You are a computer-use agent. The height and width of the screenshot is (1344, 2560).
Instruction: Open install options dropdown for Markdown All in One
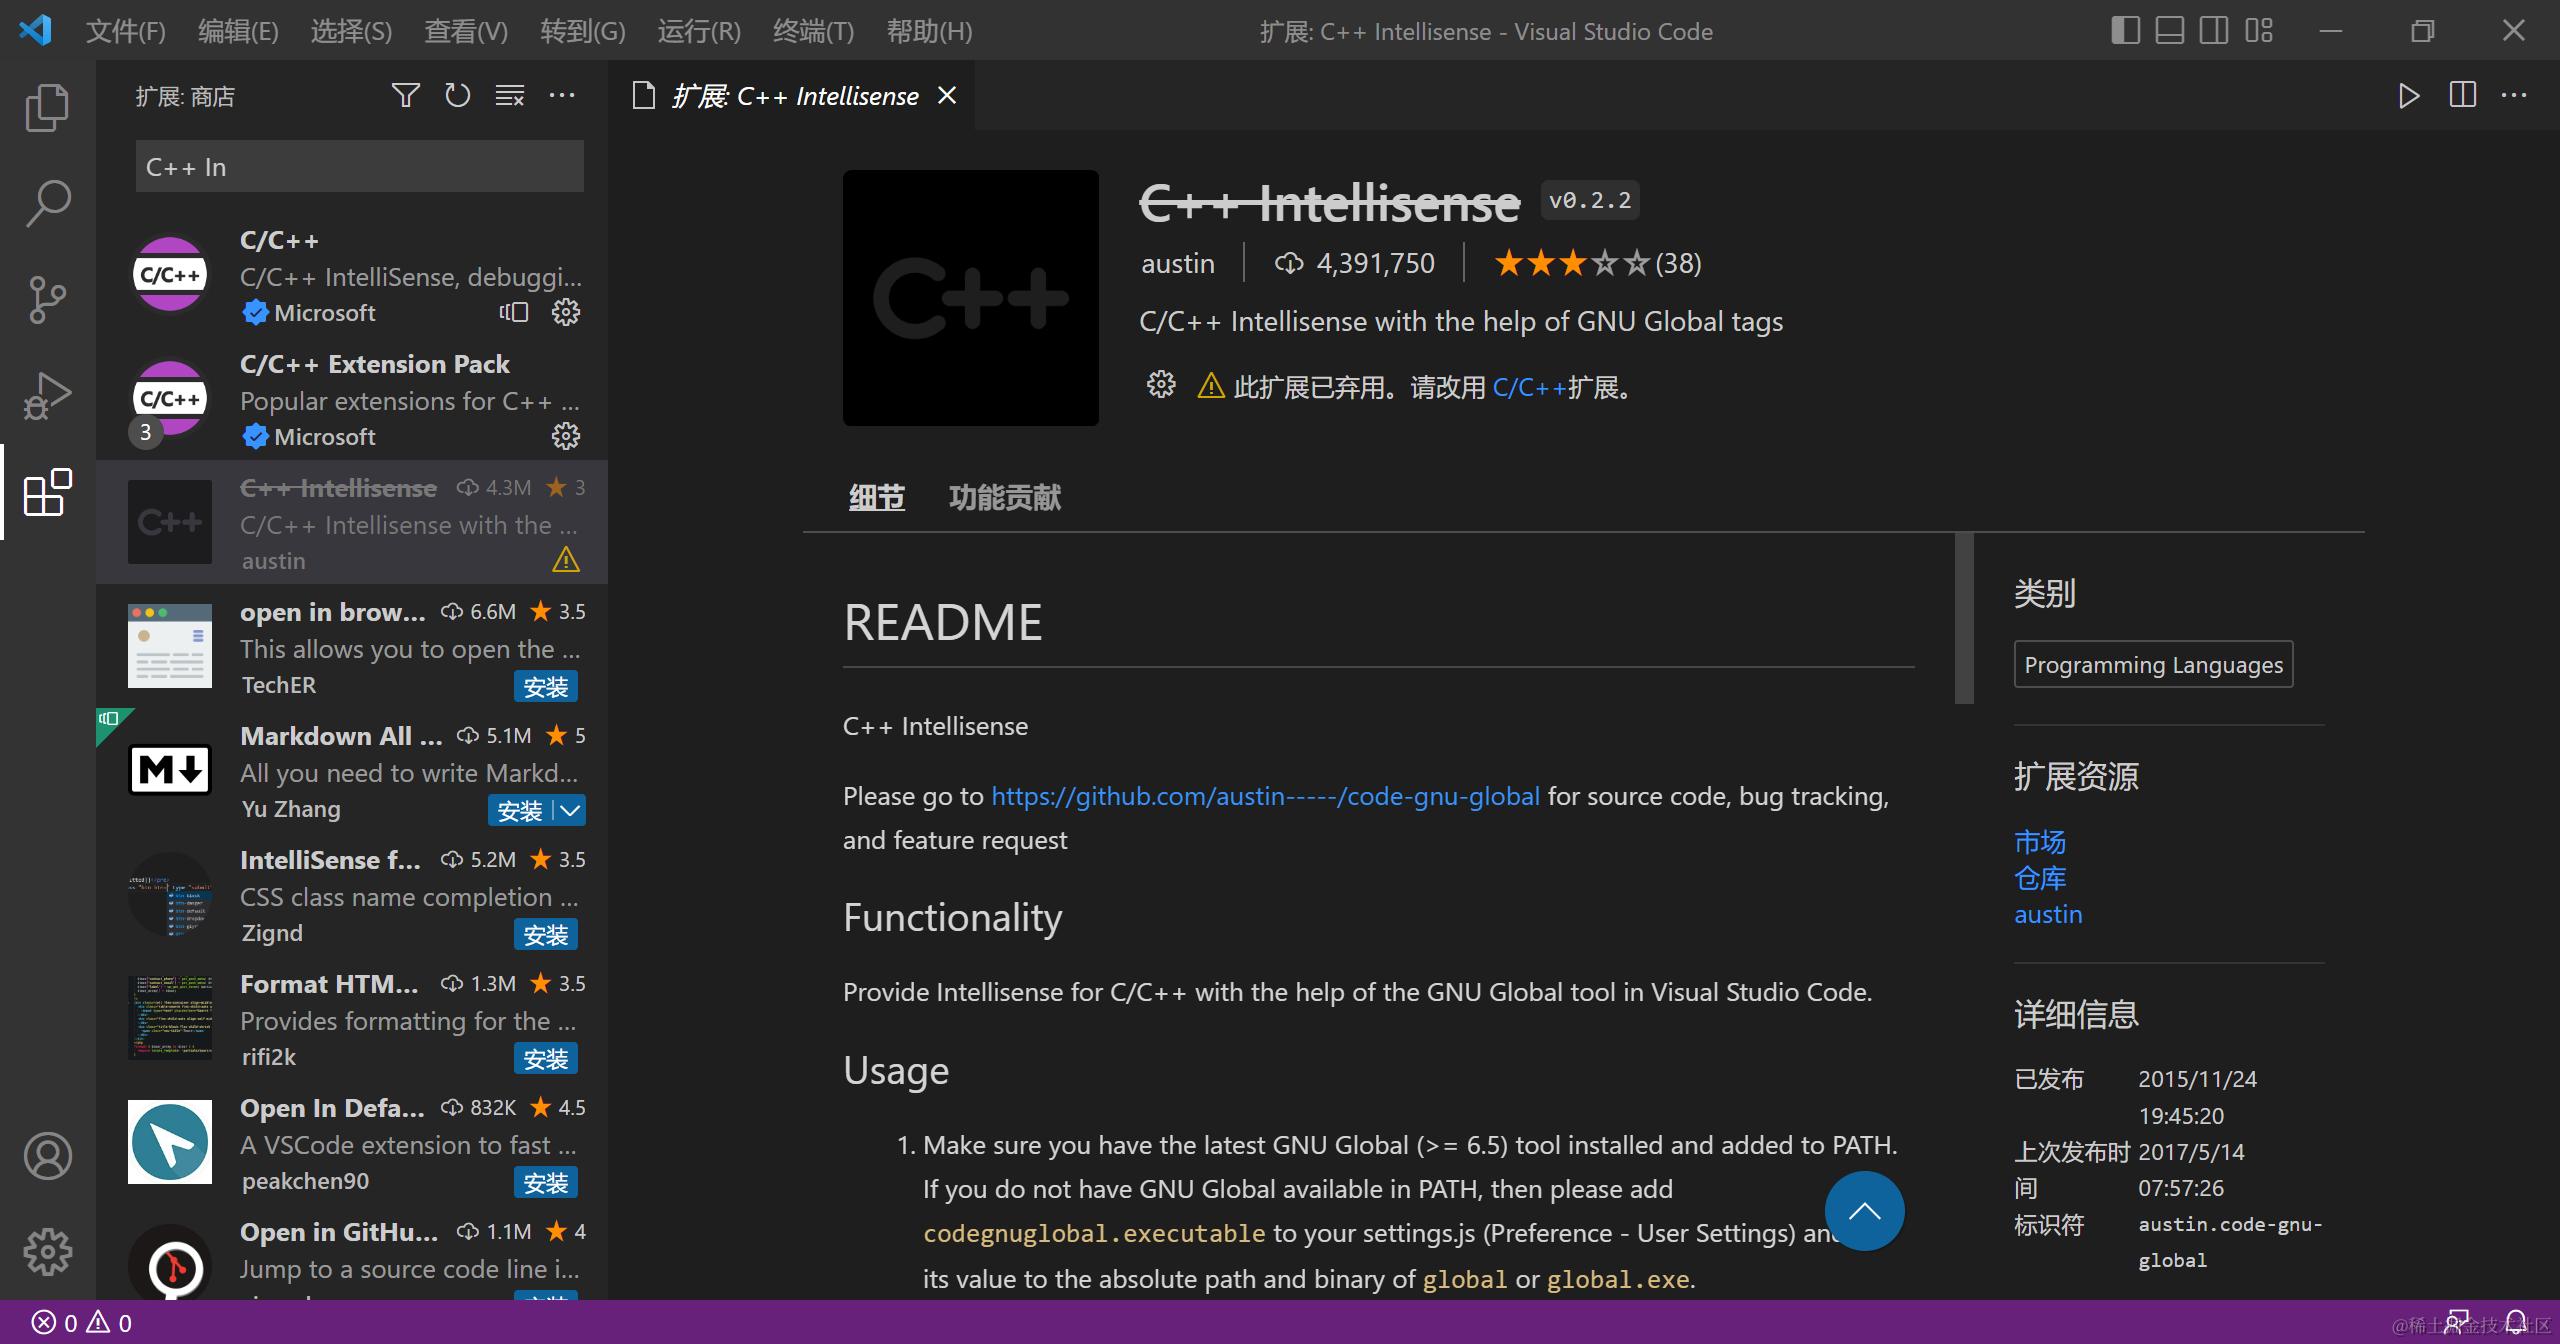coord(568,810)
